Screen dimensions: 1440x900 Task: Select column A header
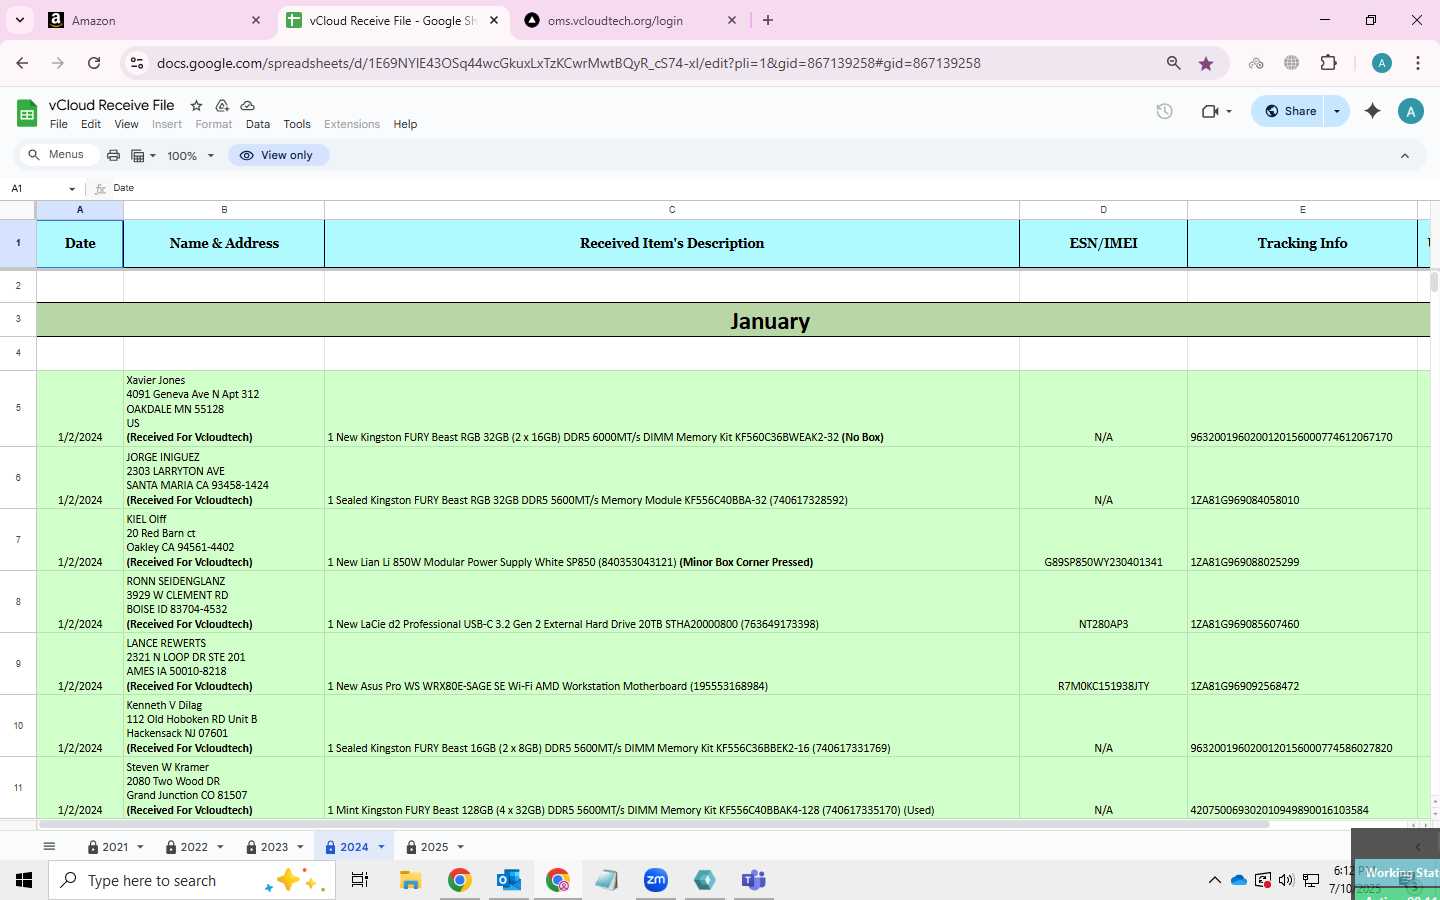(x=80, y=210)
